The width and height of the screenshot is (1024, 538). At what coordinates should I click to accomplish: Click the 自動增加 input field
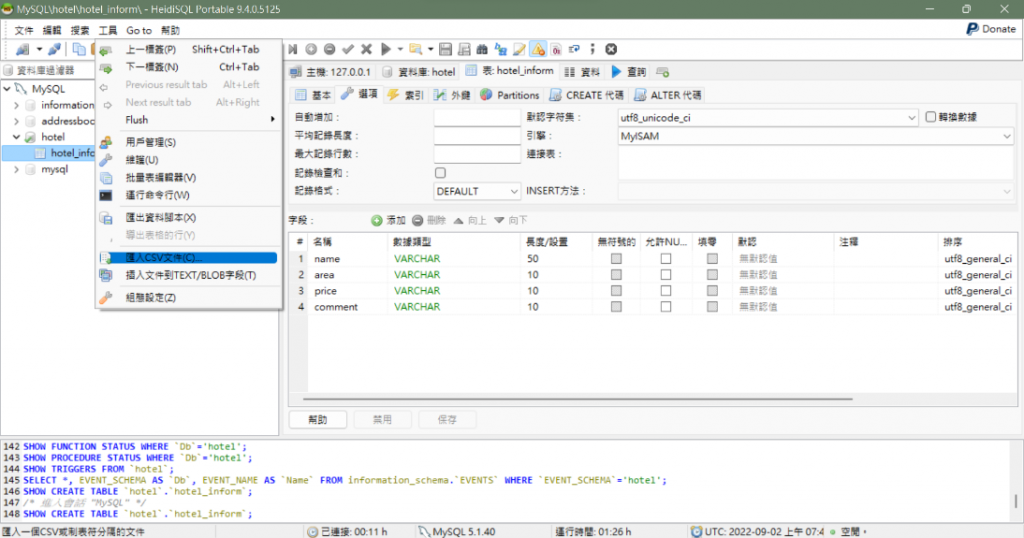coord(477,118)
